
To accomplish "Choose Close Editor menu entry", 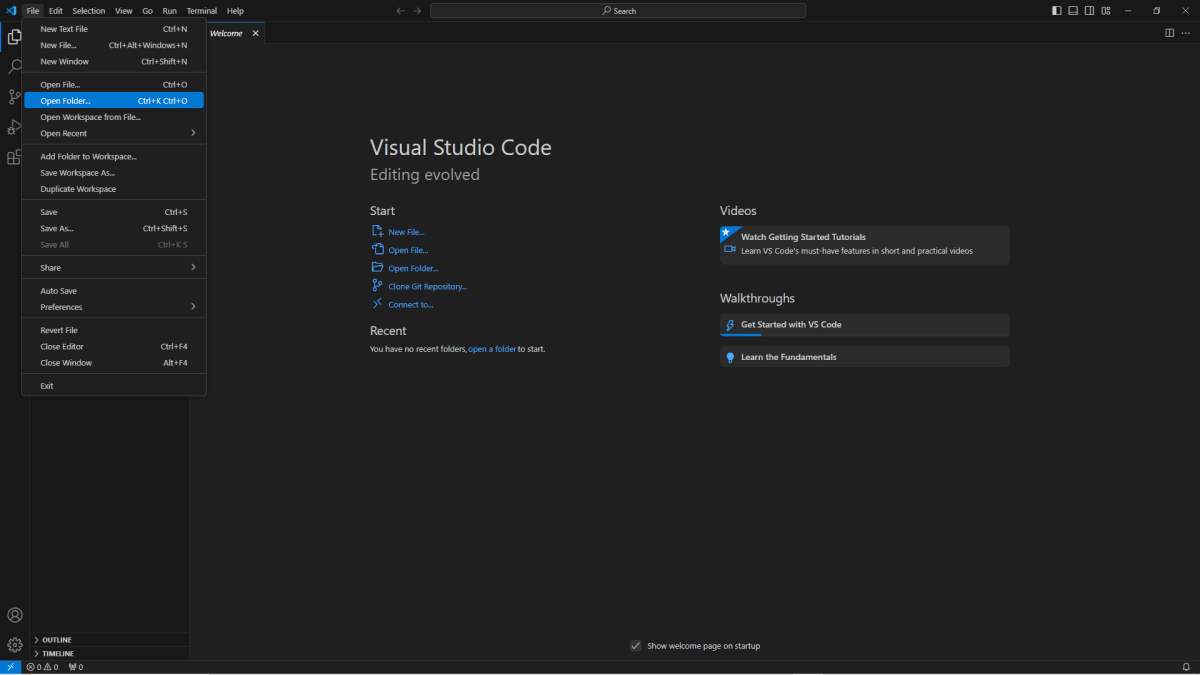I will click(114, 347).
